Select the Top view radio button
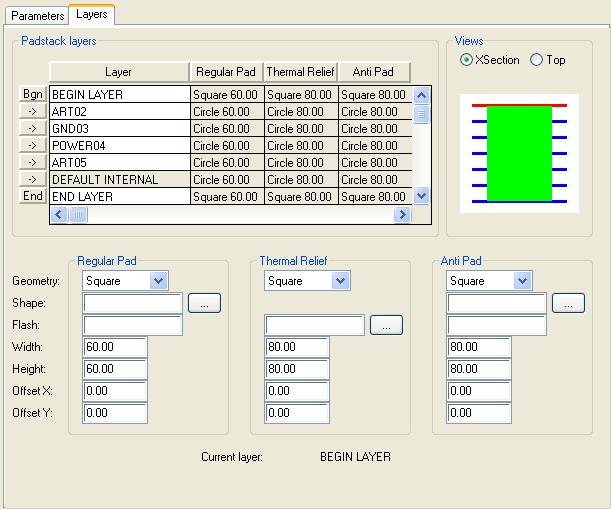This screenshot has width=611, height=509. coord(537,60)
